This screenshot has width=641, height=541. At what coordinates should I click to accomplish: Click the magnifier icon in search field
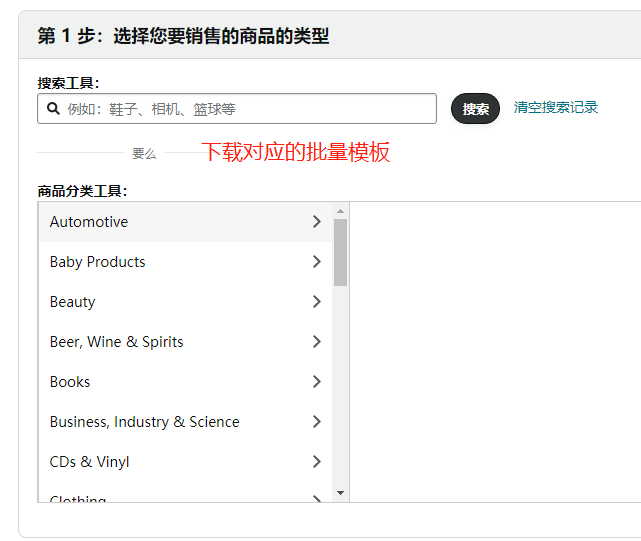[52, 109]
